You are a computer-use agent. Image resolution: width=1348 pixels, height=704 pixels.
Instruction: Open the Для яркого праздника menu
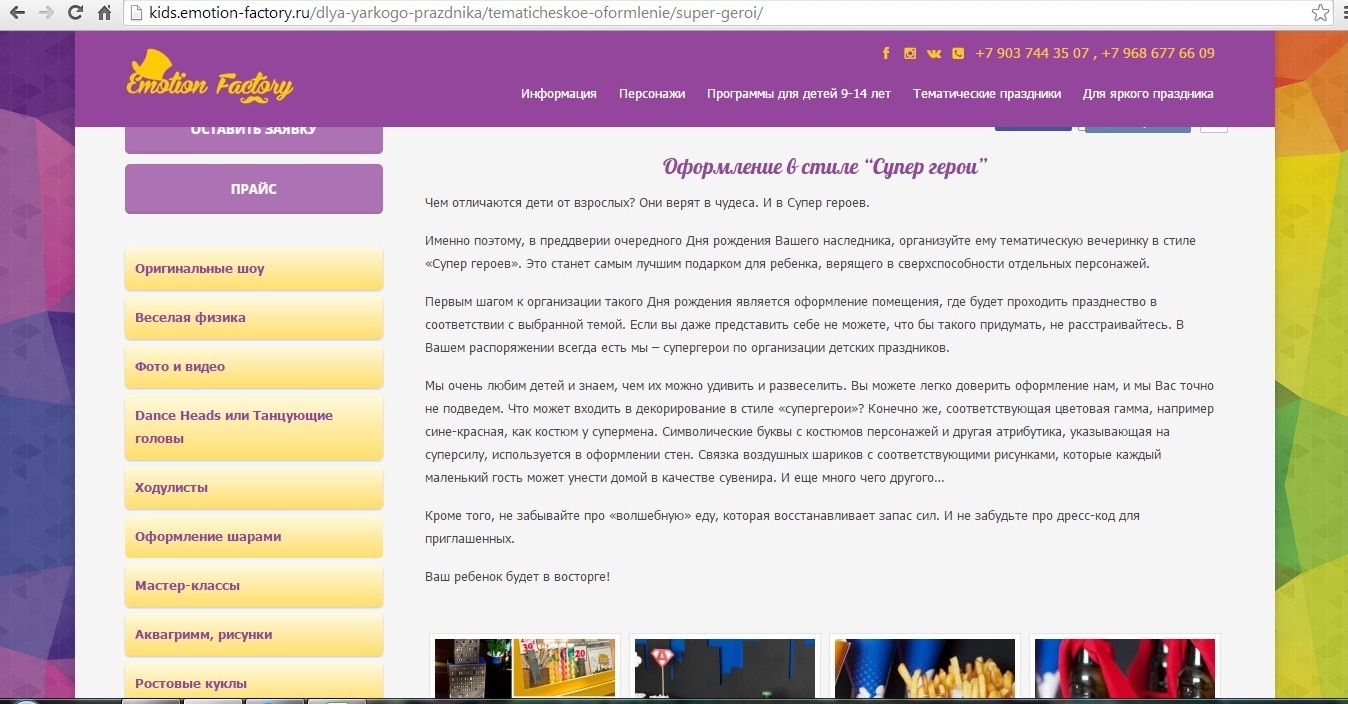[x=1148, y=94]
